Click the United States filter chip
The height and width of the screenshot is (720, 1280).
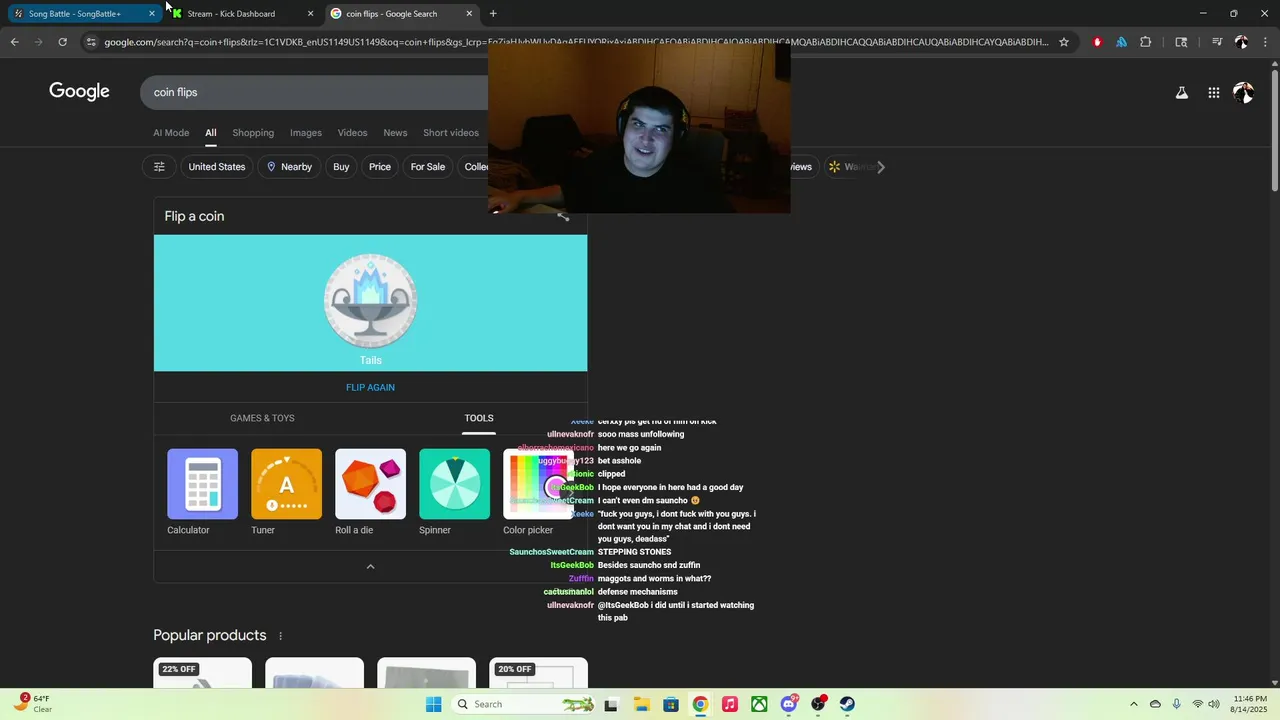pyautogui.click(x=217, y=167)
